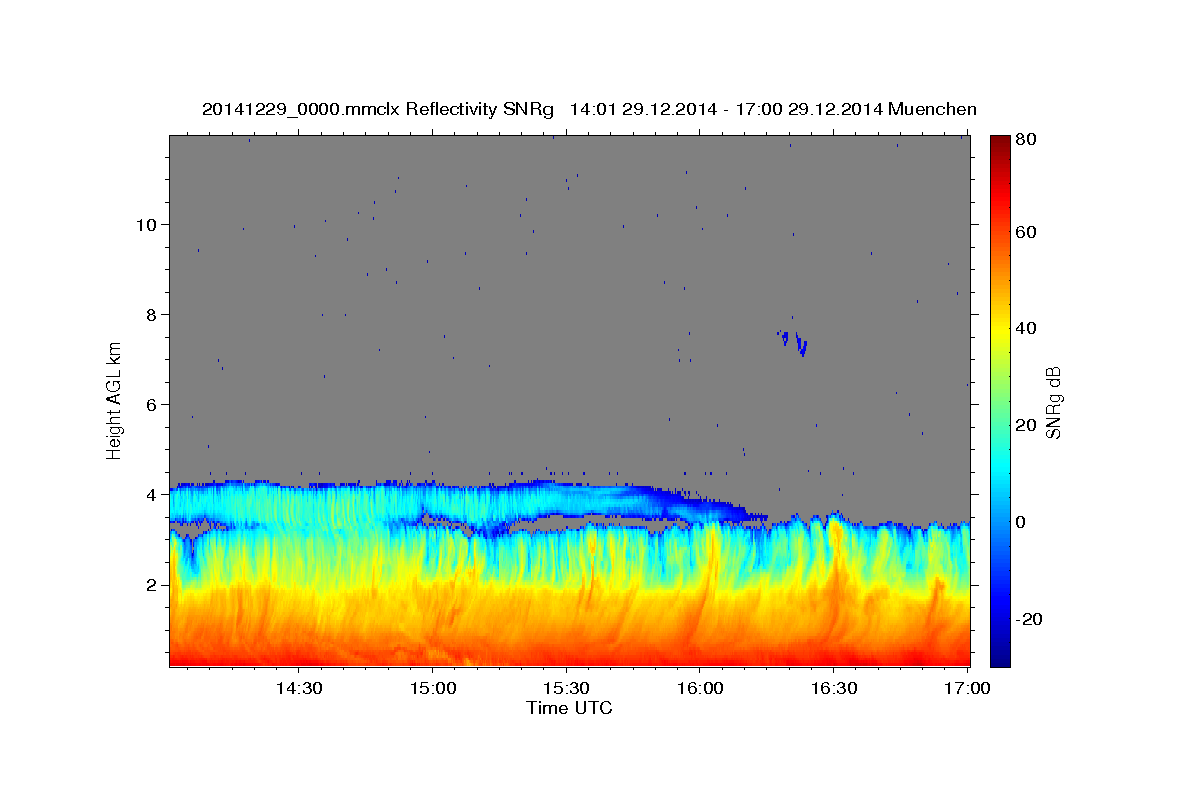Click the colorbar value 80
The image size is (1200, 800).
(1027, 140)
